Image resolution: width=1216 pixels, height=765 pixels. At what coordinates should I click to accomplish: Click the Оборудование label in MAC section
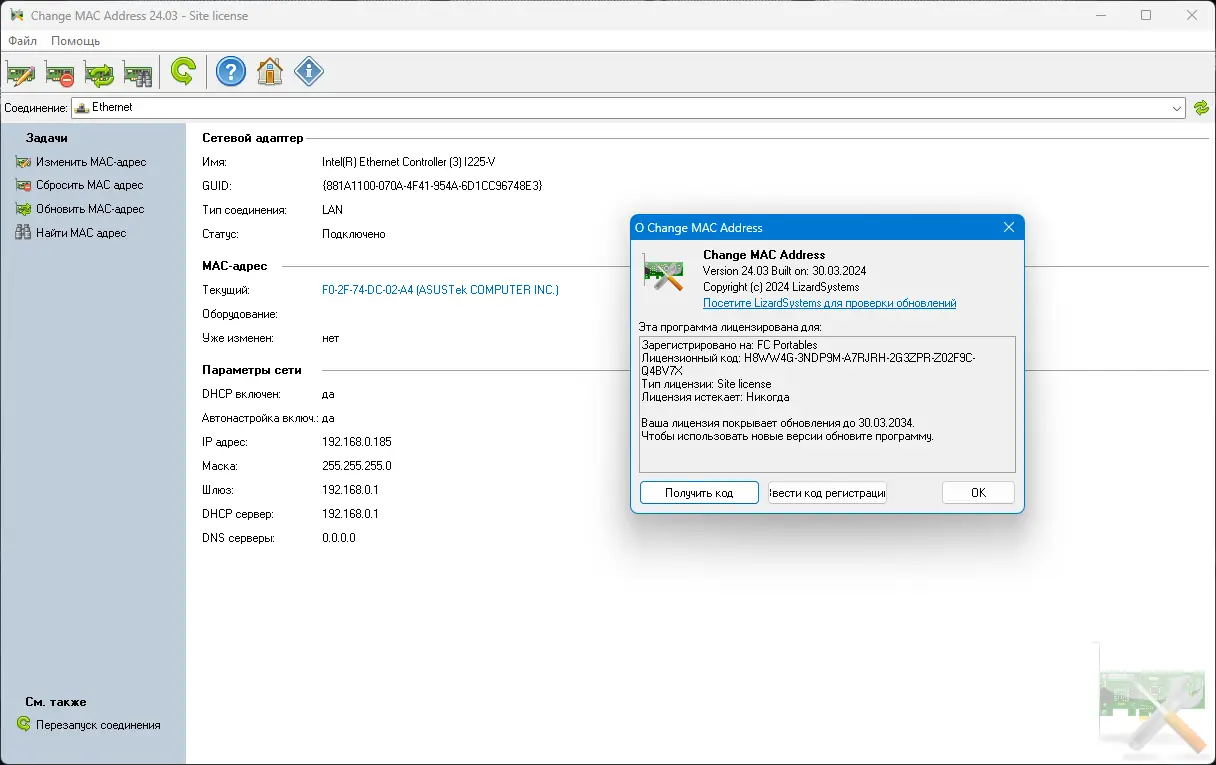pos(238,314)
